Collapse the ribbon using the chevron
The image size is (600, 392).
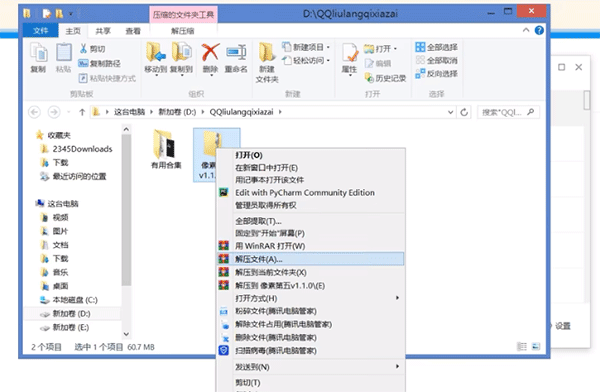(526, 31)
